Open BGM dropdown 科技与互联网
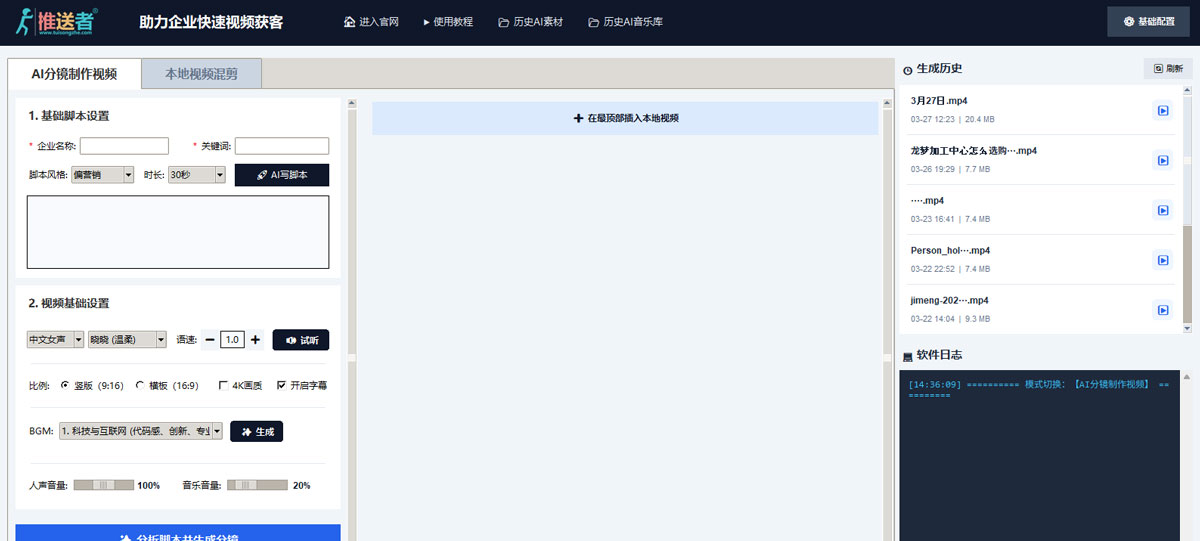This screenshot has height=541, width=1200. [141, 431]
